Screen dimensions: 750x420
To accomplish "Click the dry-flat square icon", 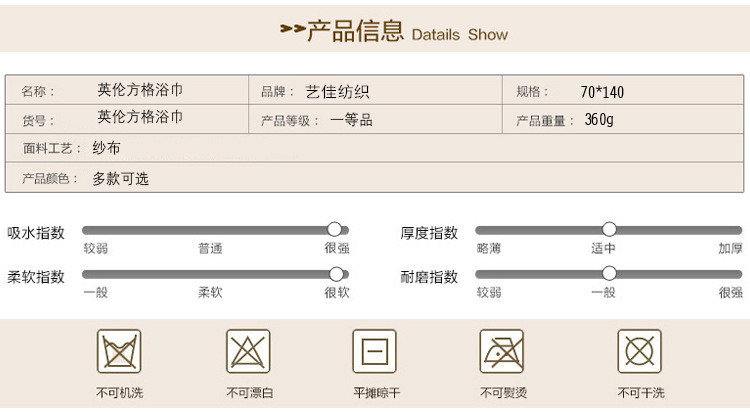I will click(375, 351).
